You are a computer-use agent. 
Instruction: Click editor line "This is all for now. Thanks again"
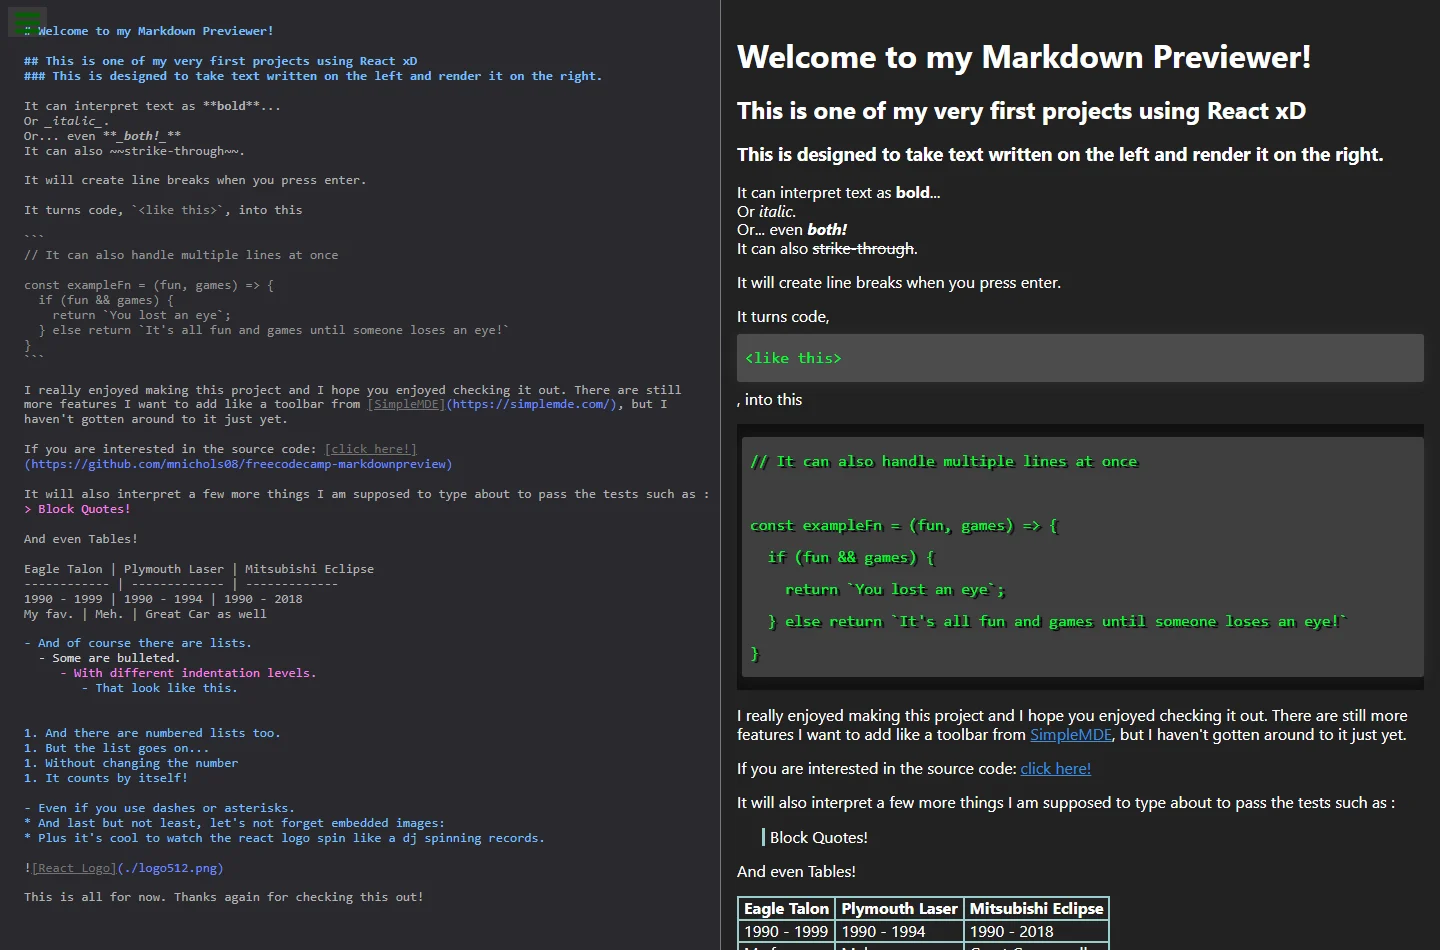click(x=224, y=898)
